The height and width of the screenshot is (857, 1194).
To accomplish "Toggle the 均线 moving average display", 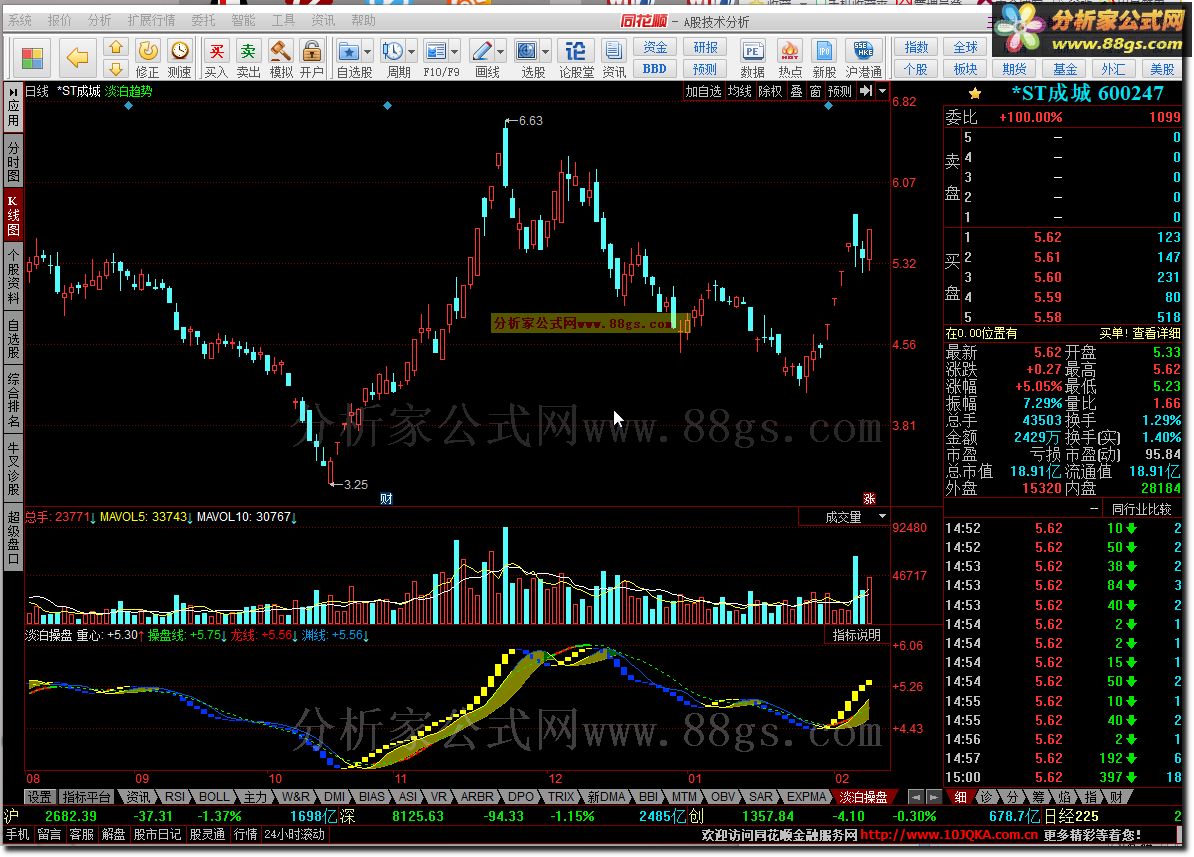I will [x=739, y=91].
